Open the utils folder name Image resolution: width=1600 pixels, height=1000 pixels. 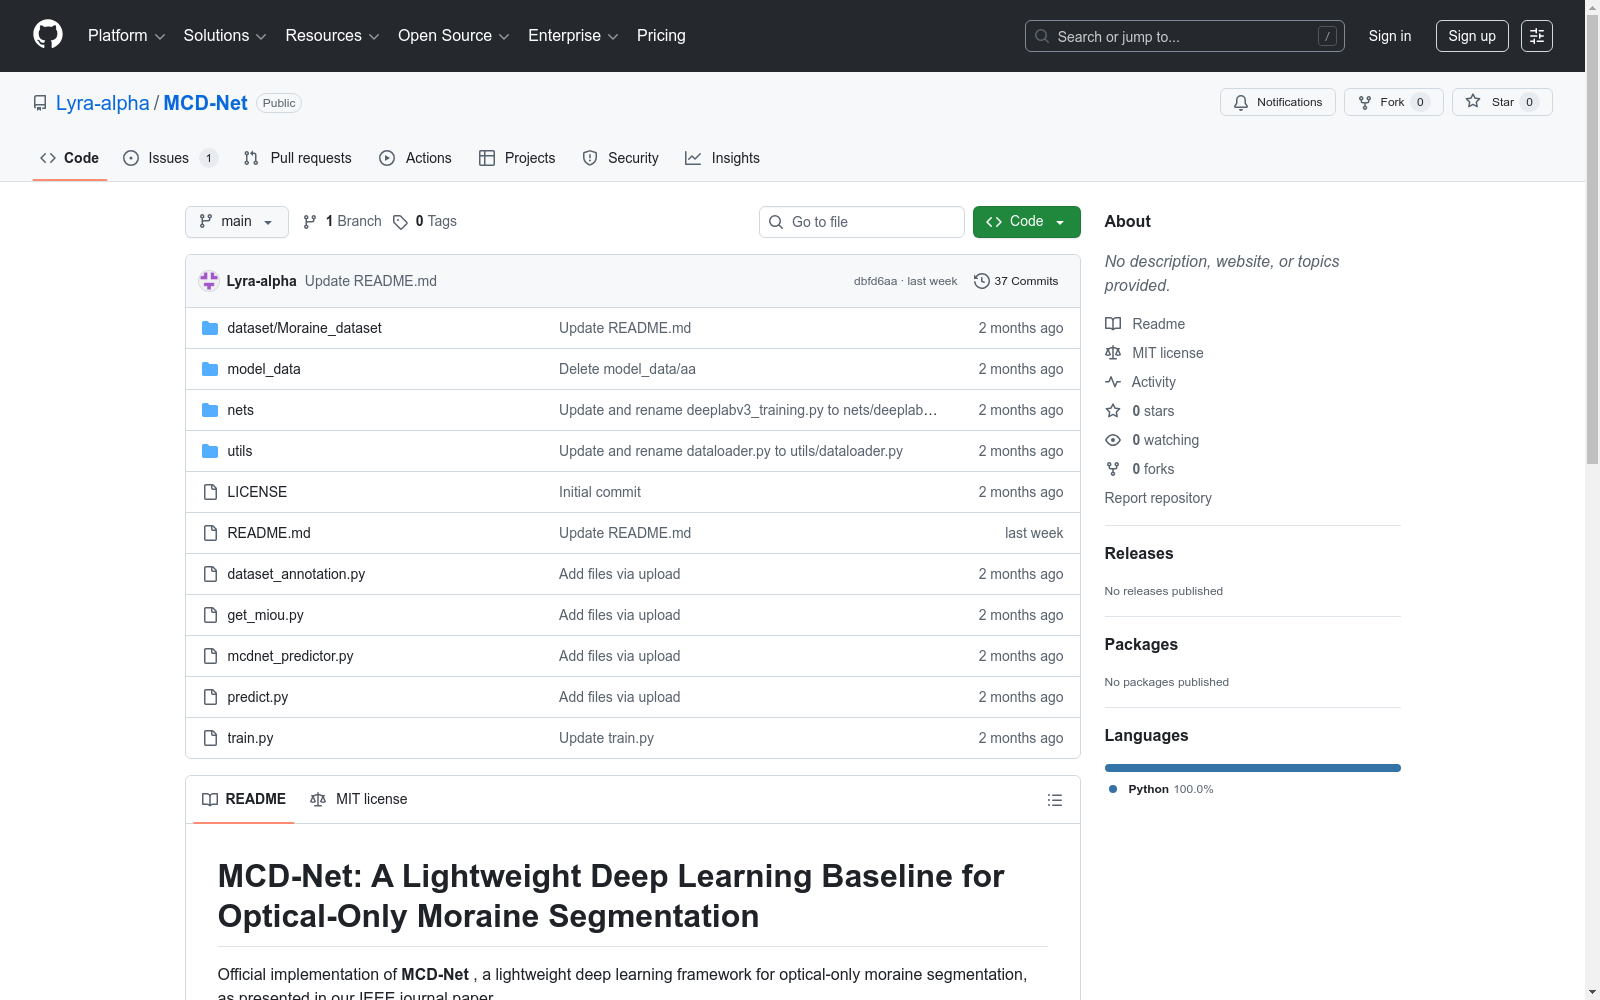(240, 451)
